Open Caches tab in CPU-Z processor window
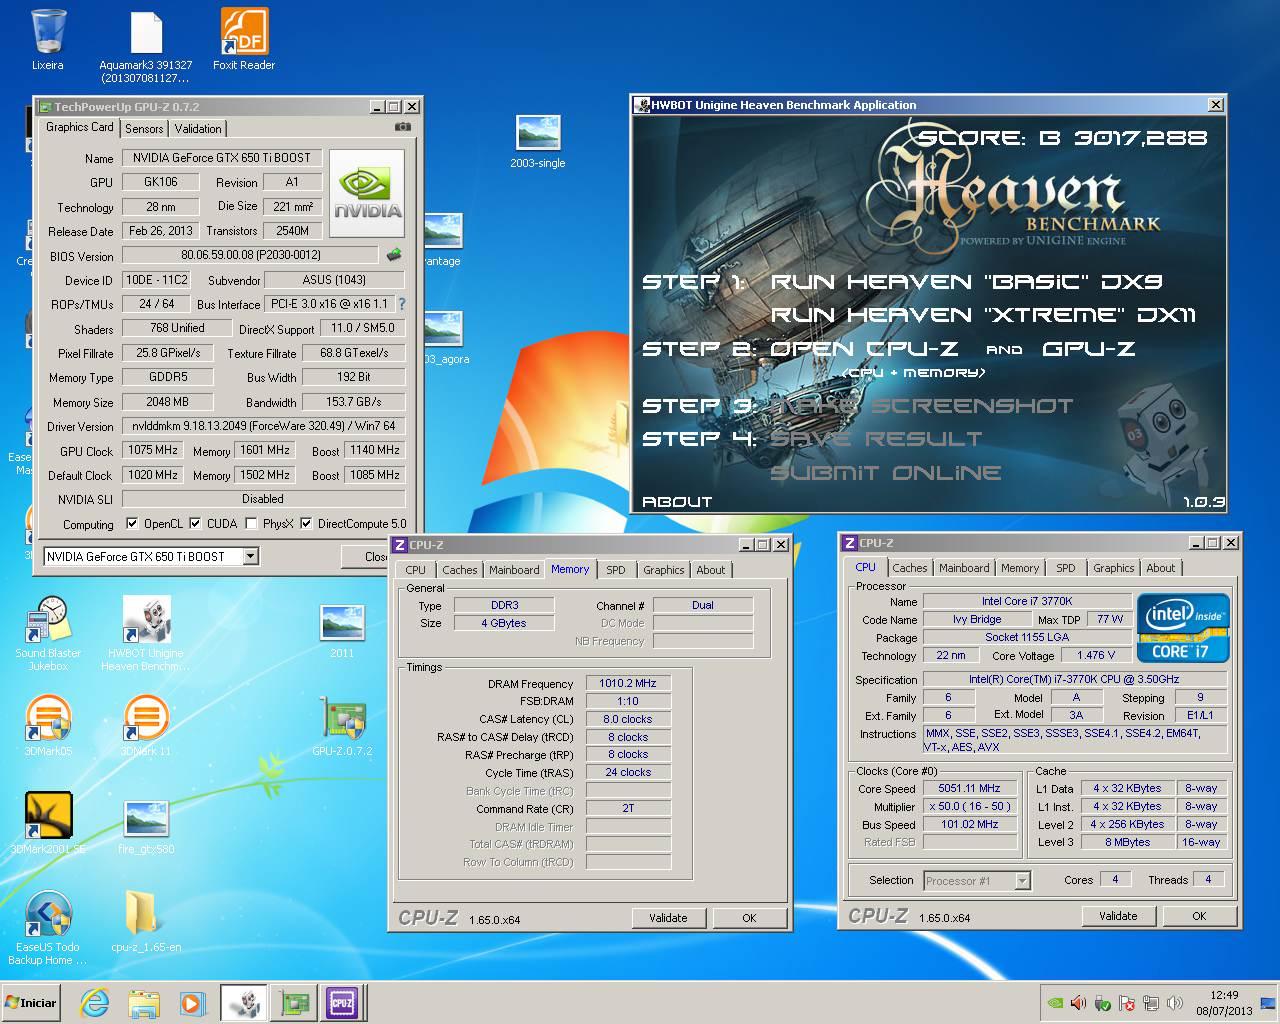The height and width of the screenshot is (1024, 1280). (910, 568)
